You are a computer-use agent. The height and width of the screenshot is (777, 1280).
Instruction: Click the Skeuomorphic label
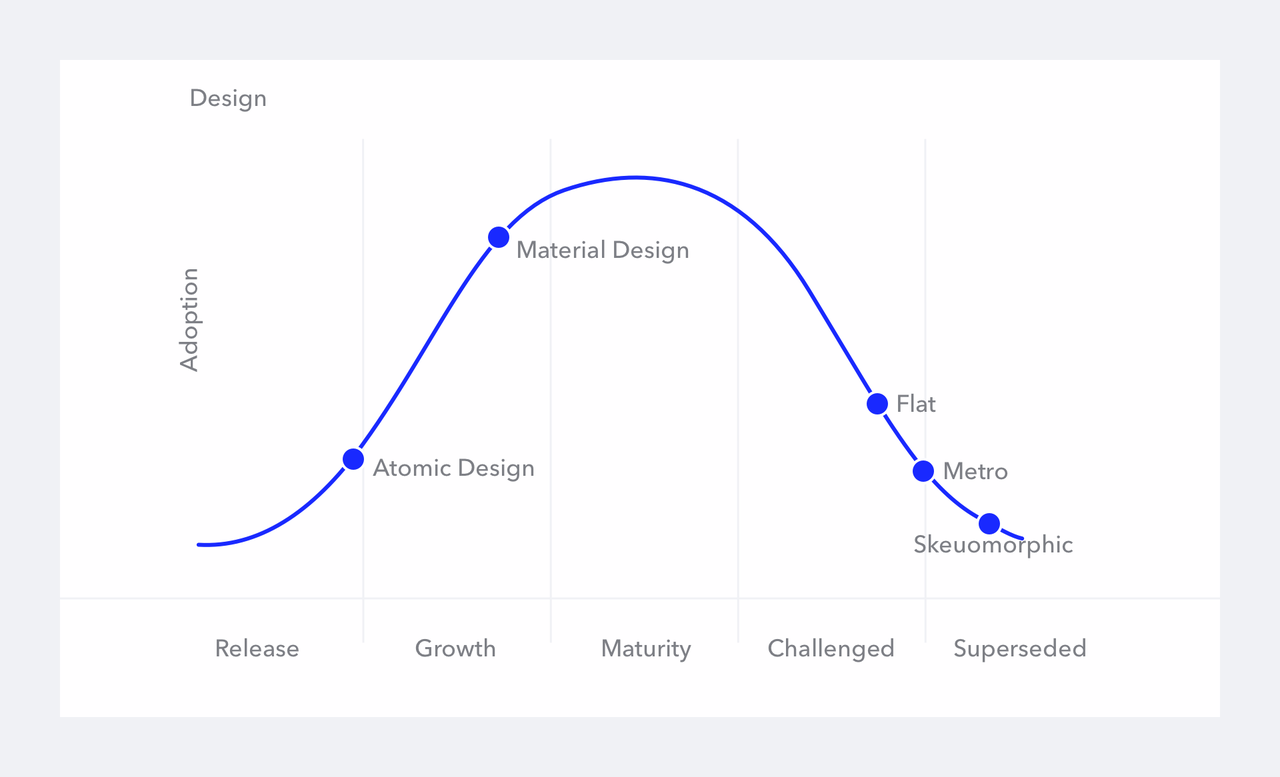(993, 545)
